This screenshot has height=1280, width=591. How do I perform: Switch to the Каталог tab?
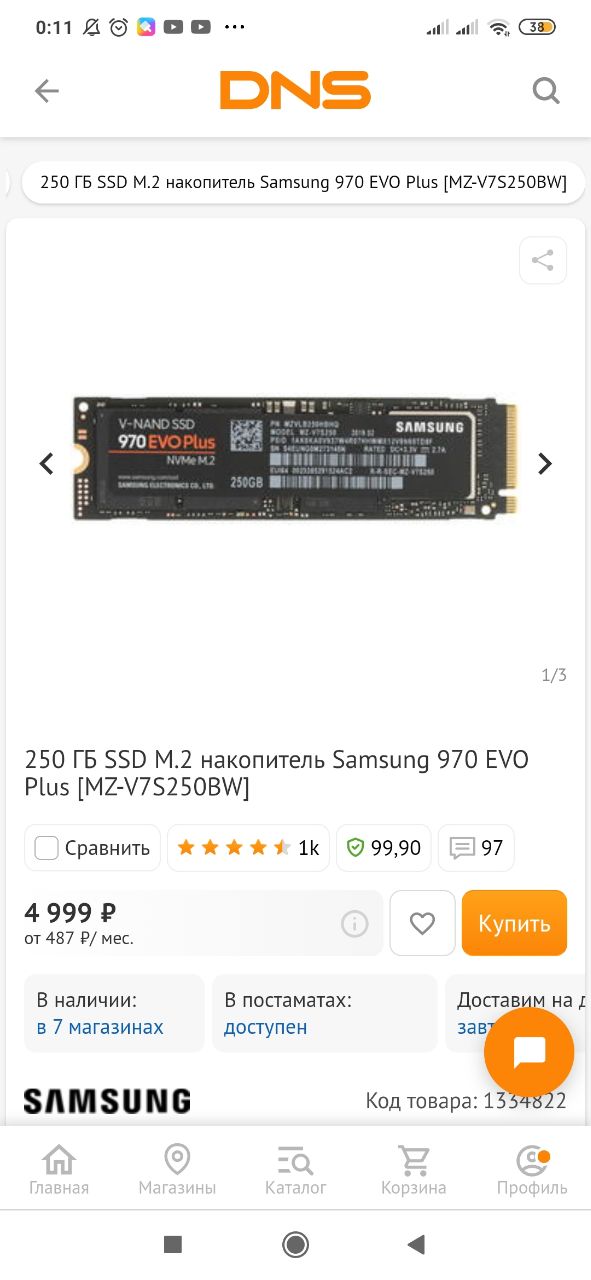click(295, 1170)
